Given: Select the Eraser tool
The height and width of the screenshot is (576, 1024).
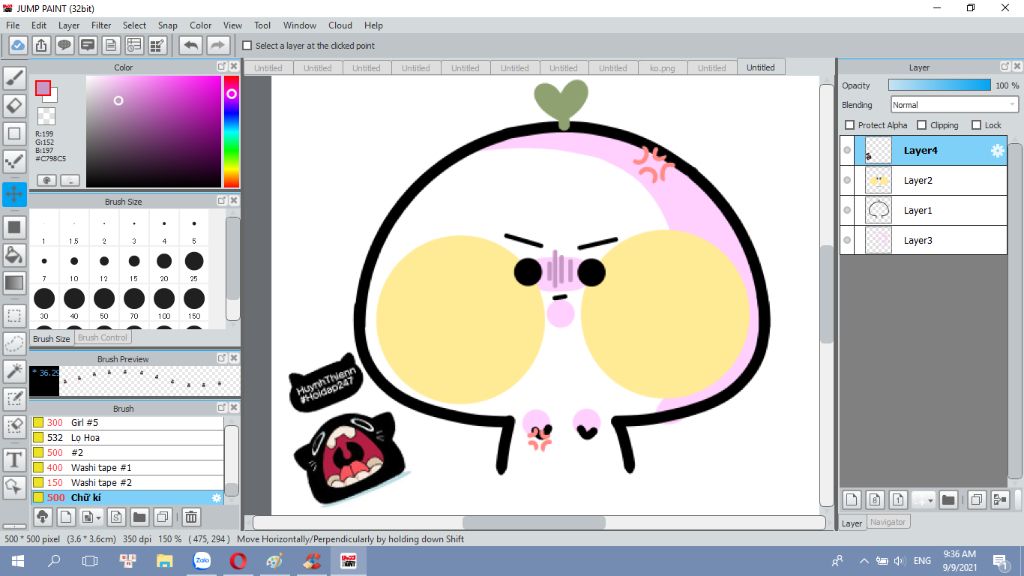Looking at the screenshot, I should (15, 105).
